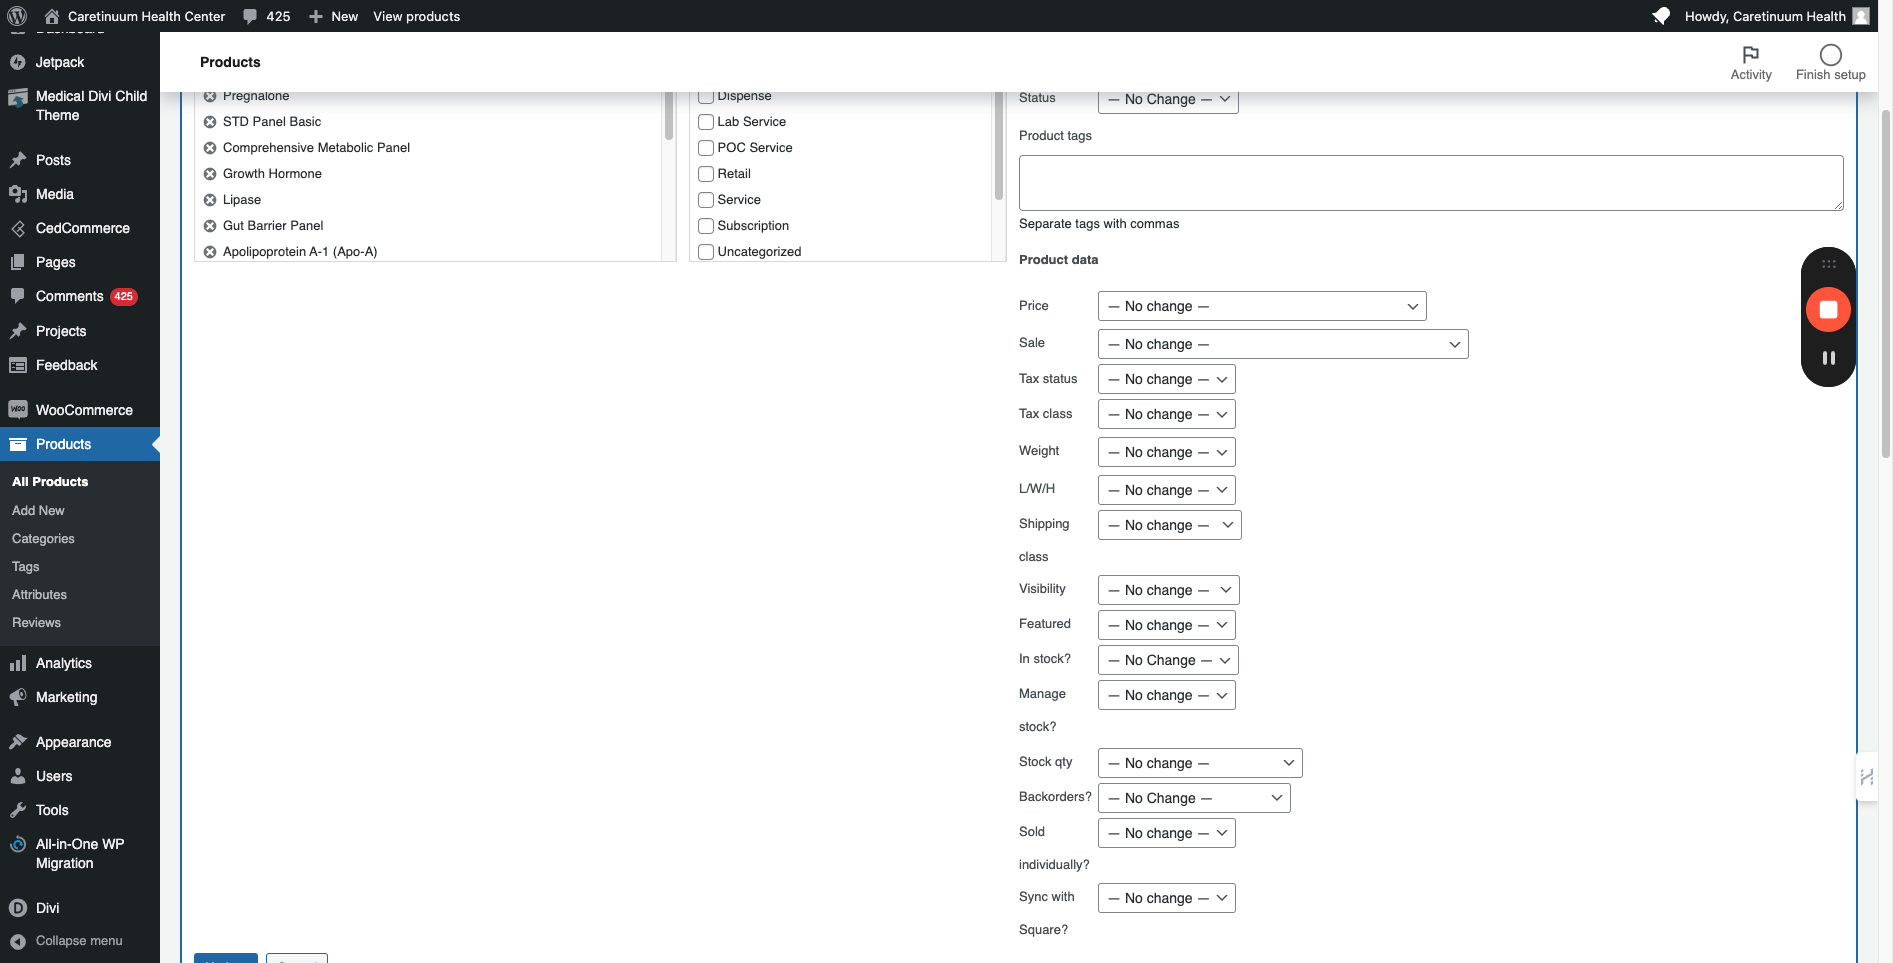This screenshot has height=963, width=1893.
Task: Open product Reviews submenu
Action: [36, 622]
